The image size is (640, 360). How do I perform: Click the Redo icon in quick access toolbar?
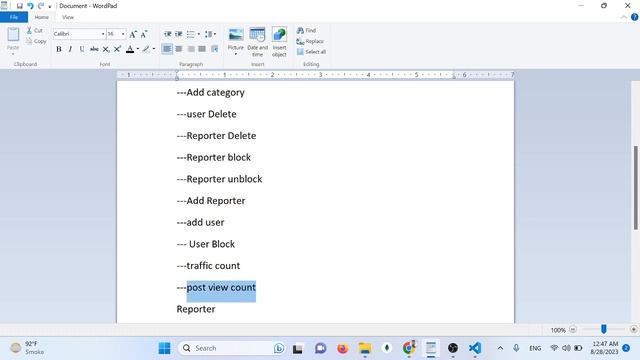(41, 6)
